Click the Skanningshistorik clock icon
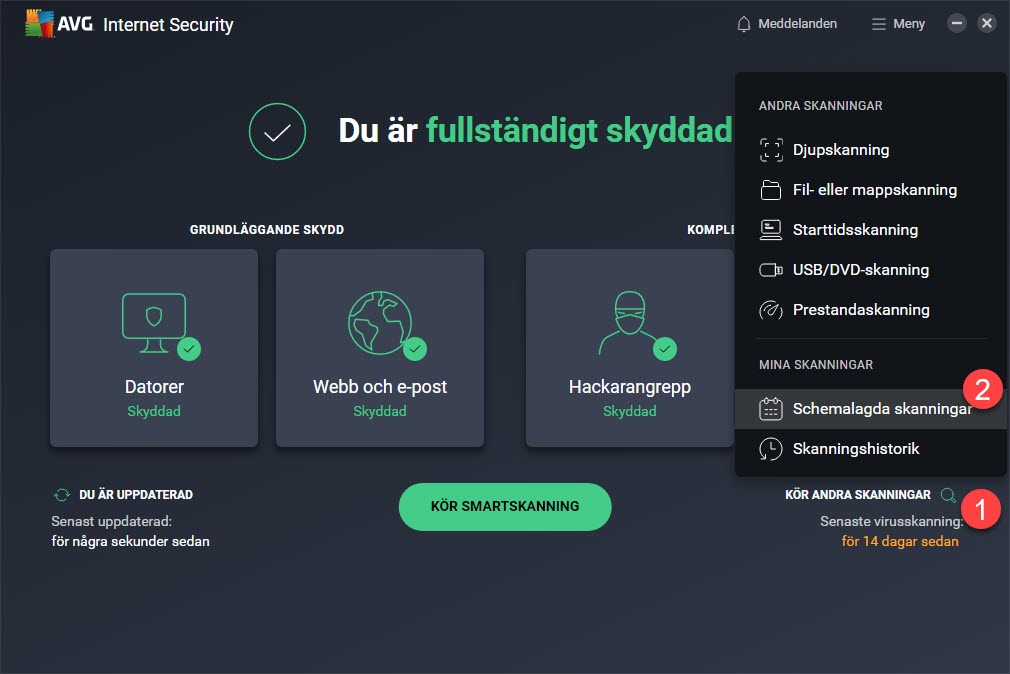Viewport: 1010px width, 674px height. pos(770,449)
